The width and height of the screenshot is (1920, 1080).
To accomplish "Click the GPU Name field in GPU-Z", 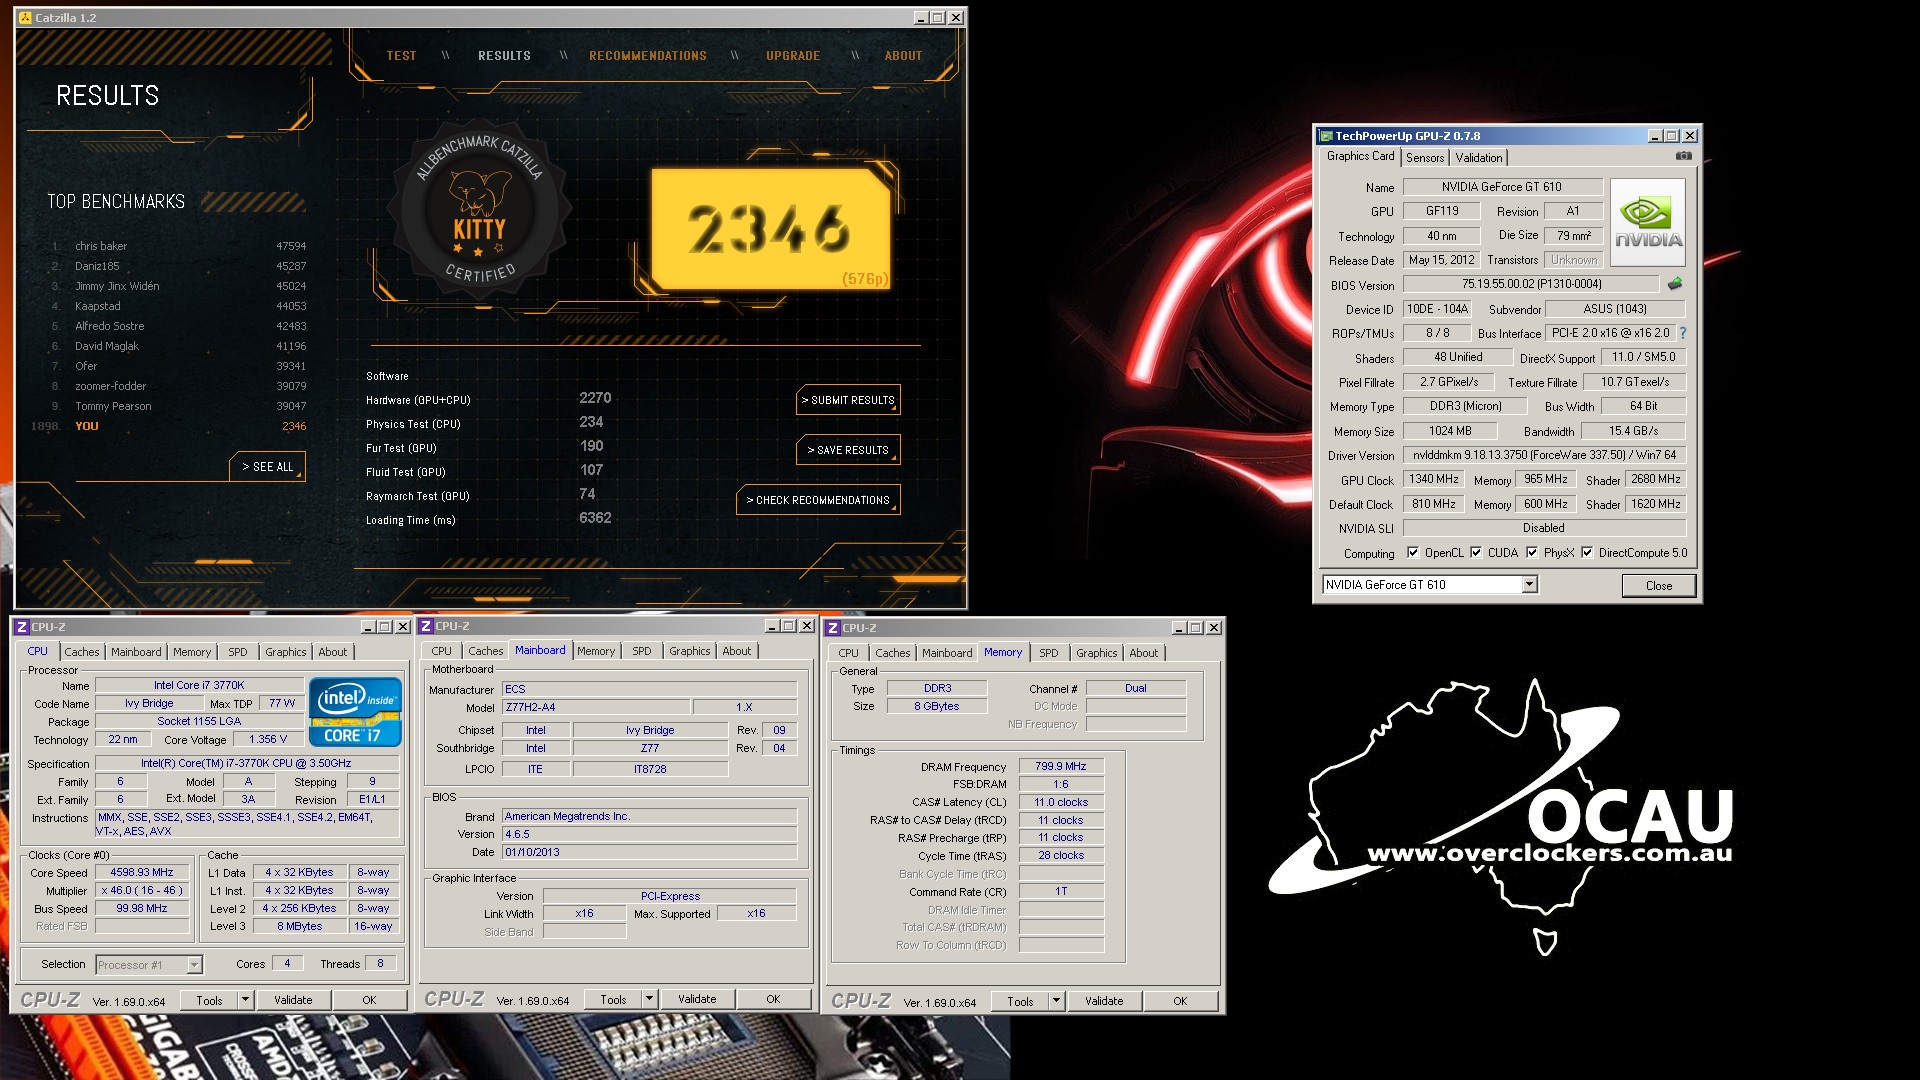I will pyautogui.click(x=1502, y=187).
